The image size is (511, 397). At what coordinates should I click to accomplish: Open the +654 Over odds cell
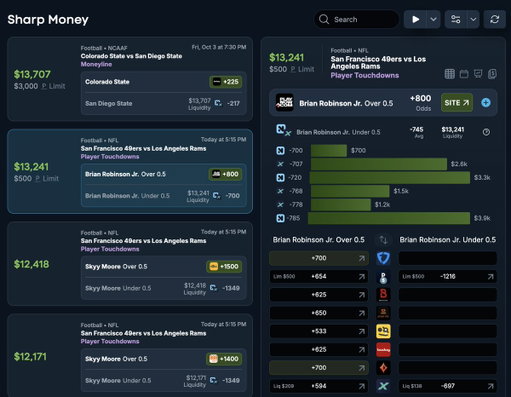point(319,277)
